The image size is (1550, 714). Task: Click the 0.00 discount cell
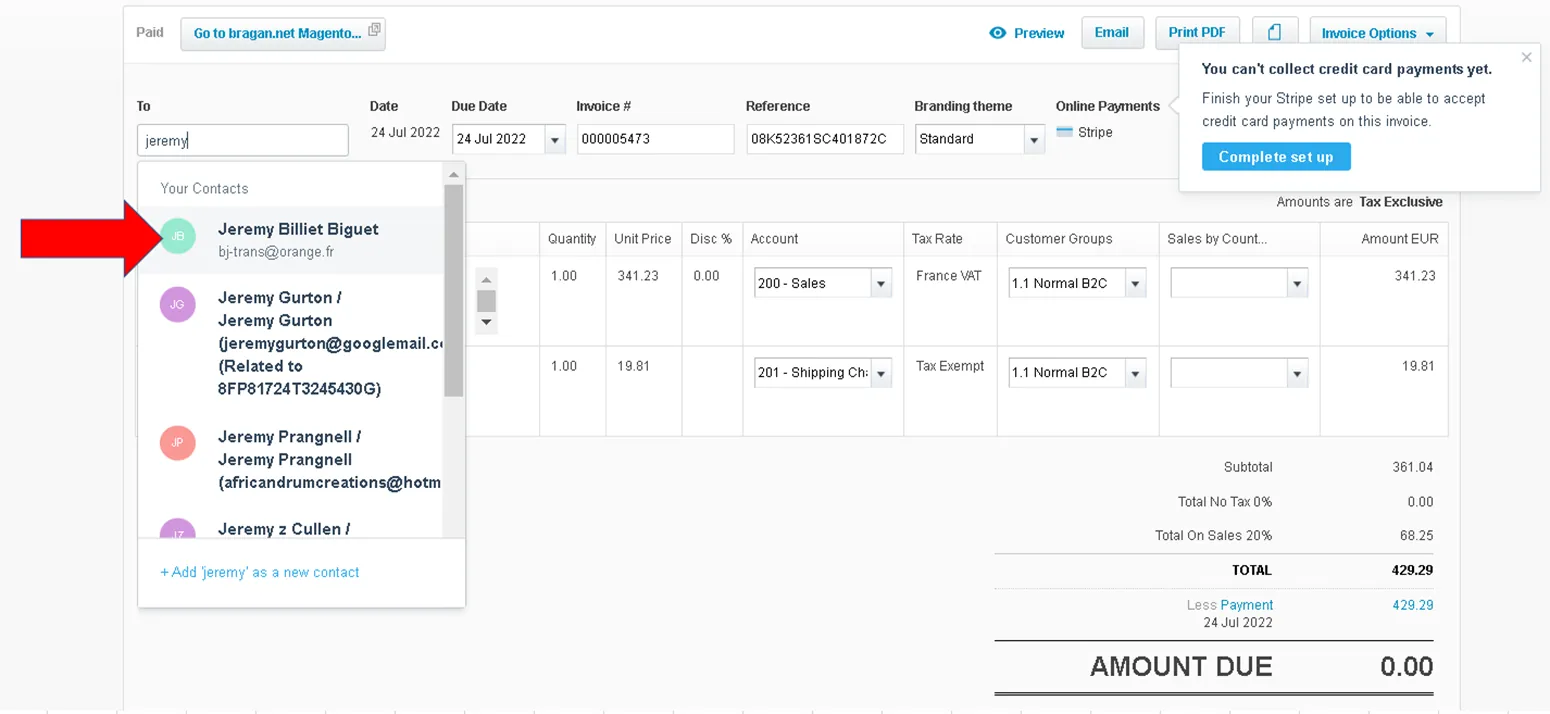pyautogui.click(x=712, y=301)
